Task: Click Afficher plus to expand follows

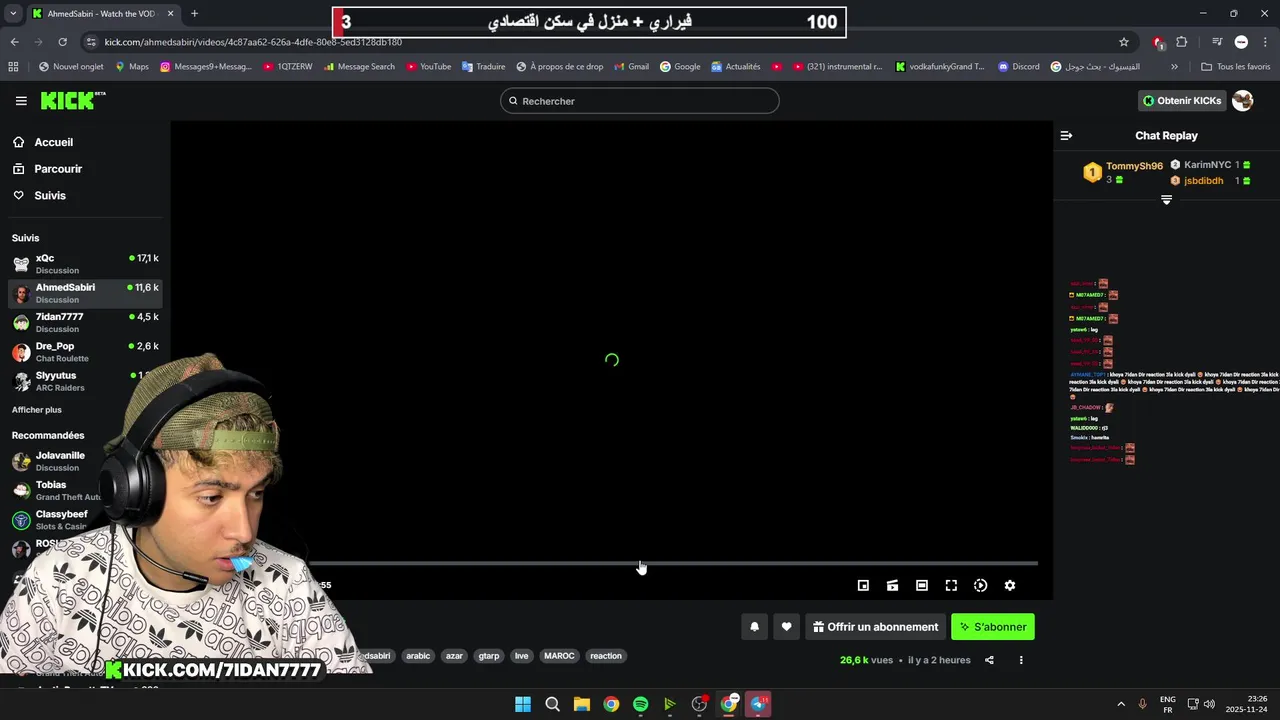Action: point(37,410)
